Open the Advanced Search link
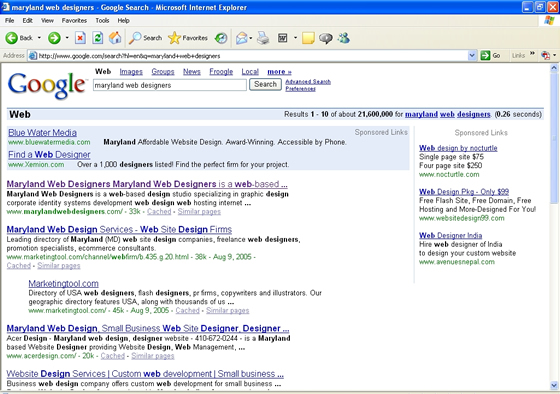 (x=308, y=82)
